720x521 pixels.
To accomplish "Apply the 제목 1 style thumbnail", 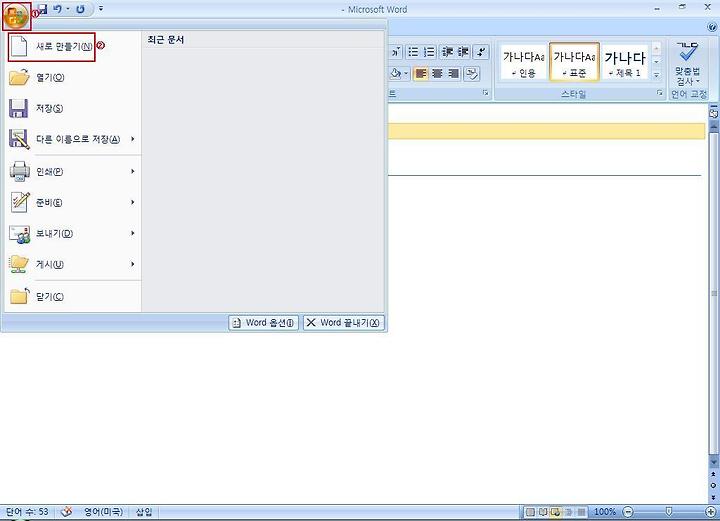I will tap(625, 62).
